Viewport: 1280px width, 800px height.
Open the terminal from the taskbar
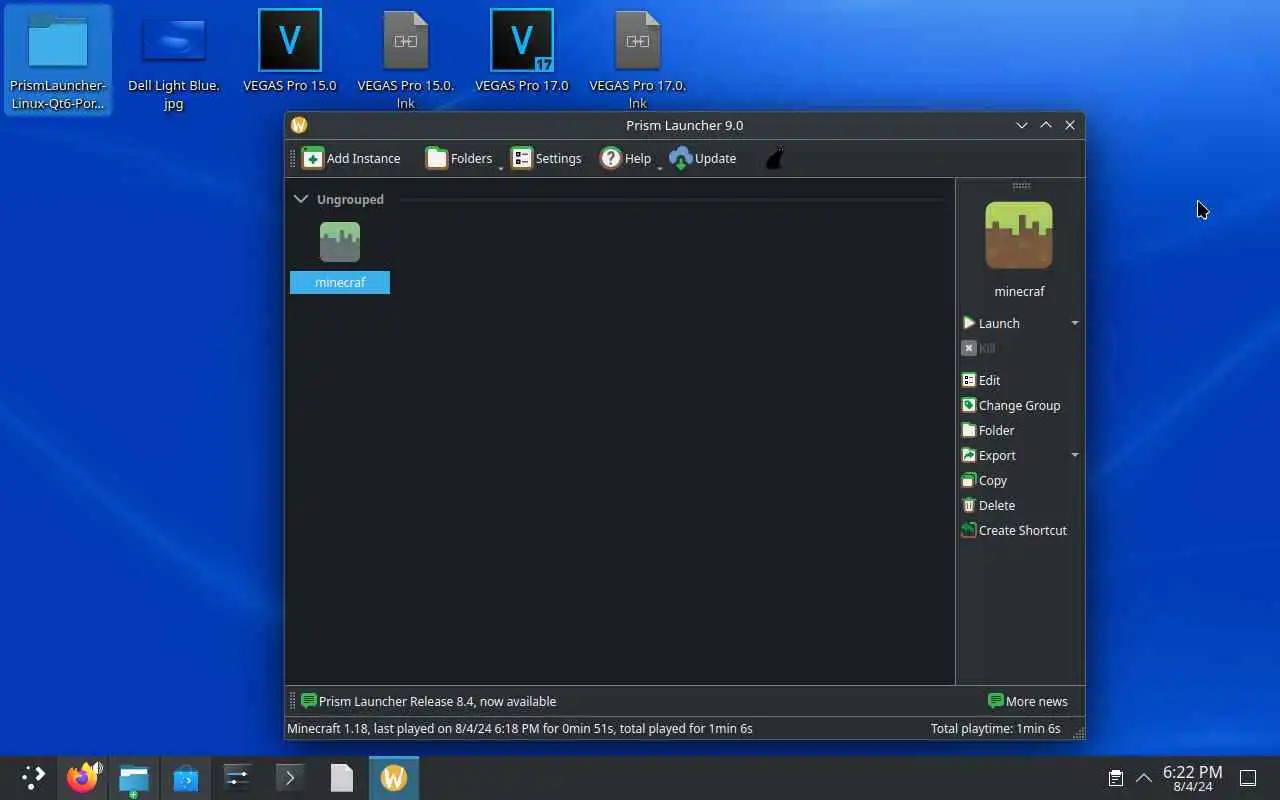click(290, 778)
